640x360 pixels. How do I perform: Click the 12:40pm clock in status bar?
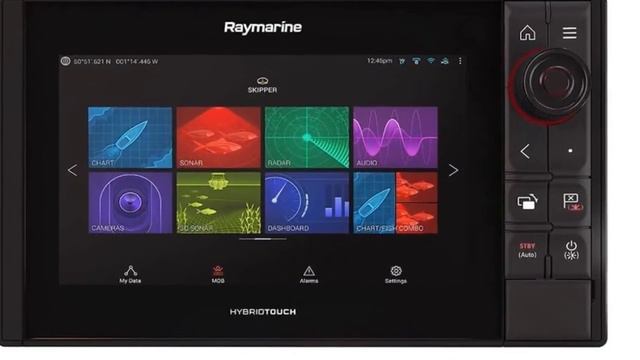(x=380, y=61)
